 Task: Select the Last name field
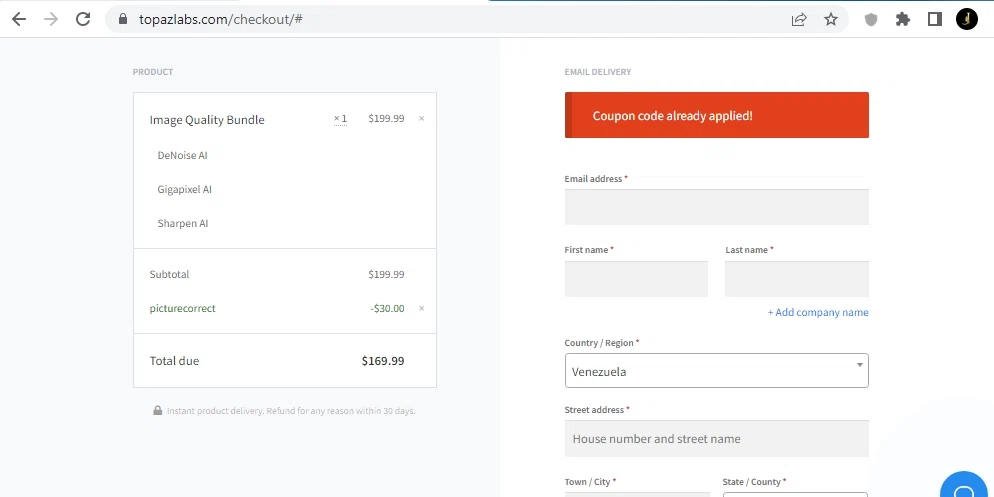click(x=796, y=279)
